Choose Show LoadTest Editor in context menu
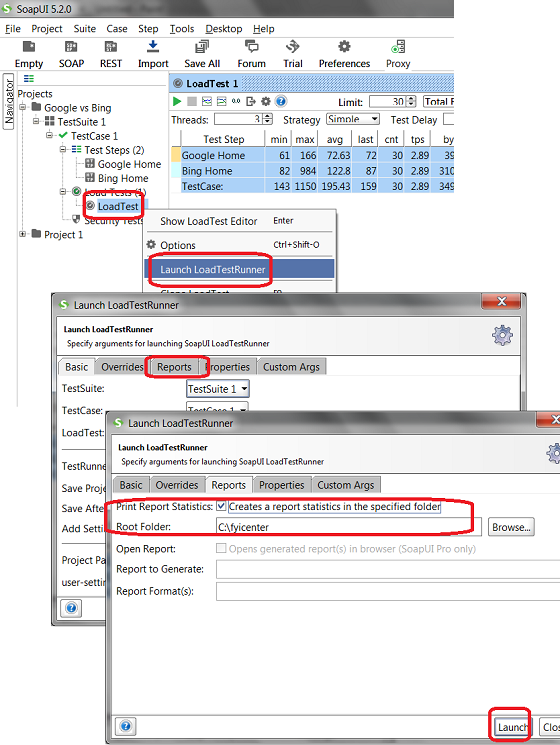The image size is (560, 745). [x=239, y=221]
